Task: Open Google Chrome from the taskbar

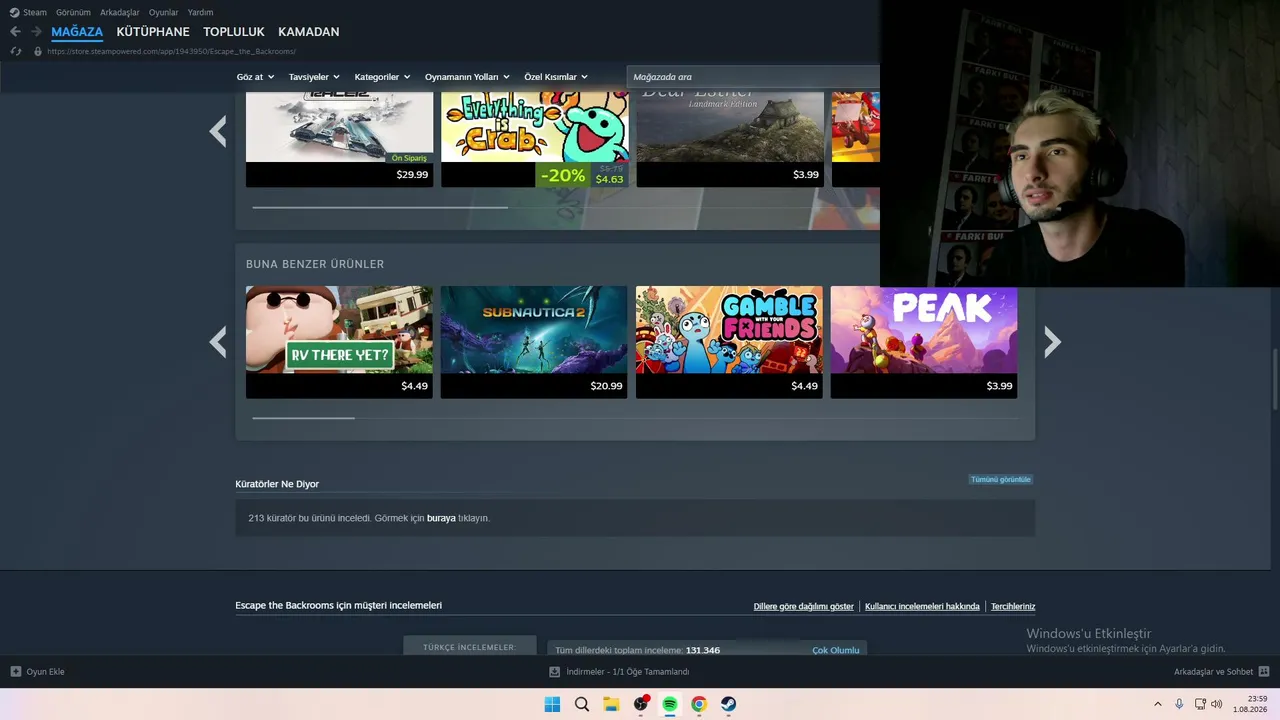Action: (699, 704)
